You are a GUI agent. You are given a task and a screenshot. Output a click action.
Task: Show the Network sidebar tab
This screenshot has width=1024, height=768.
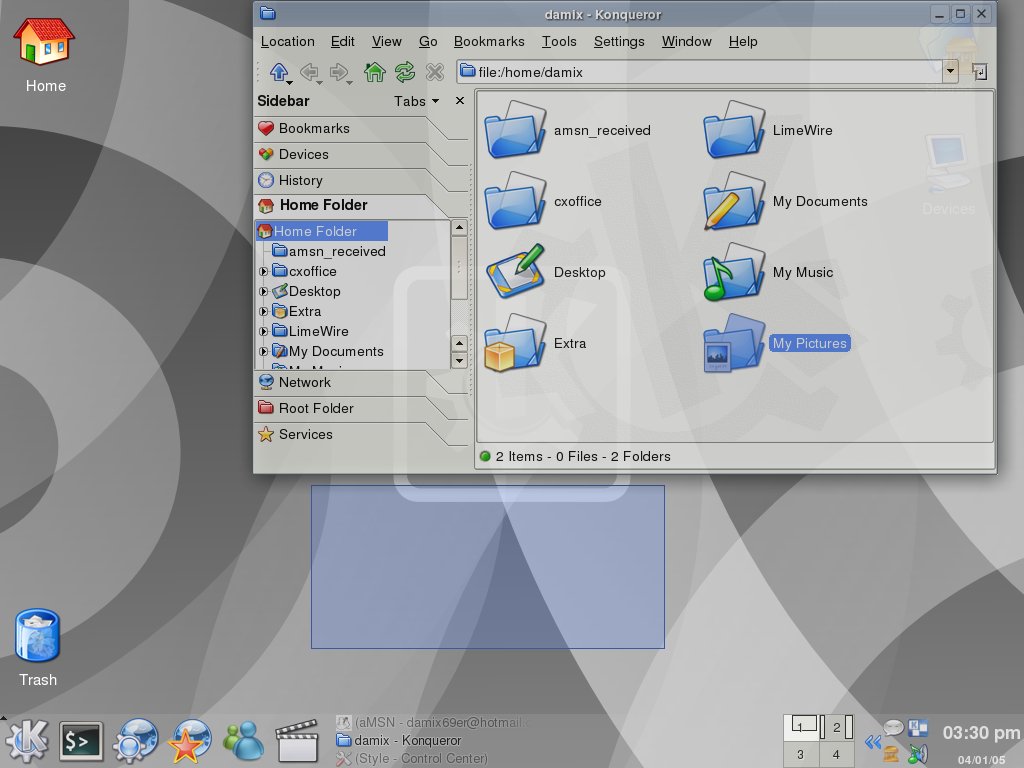pos(353,383)
